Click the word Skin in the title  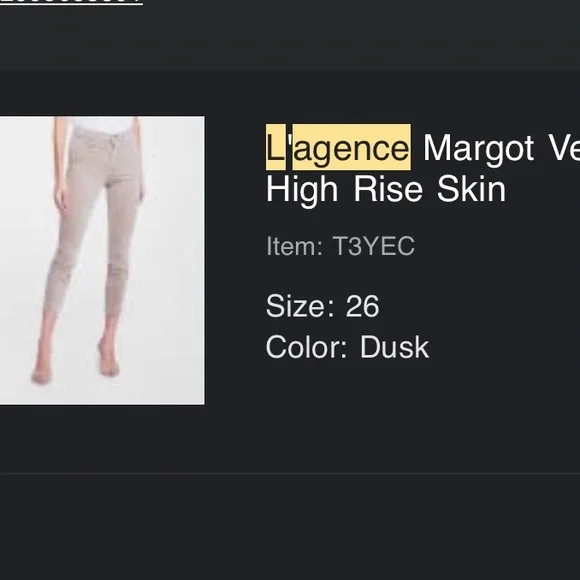tap(471, 189)
